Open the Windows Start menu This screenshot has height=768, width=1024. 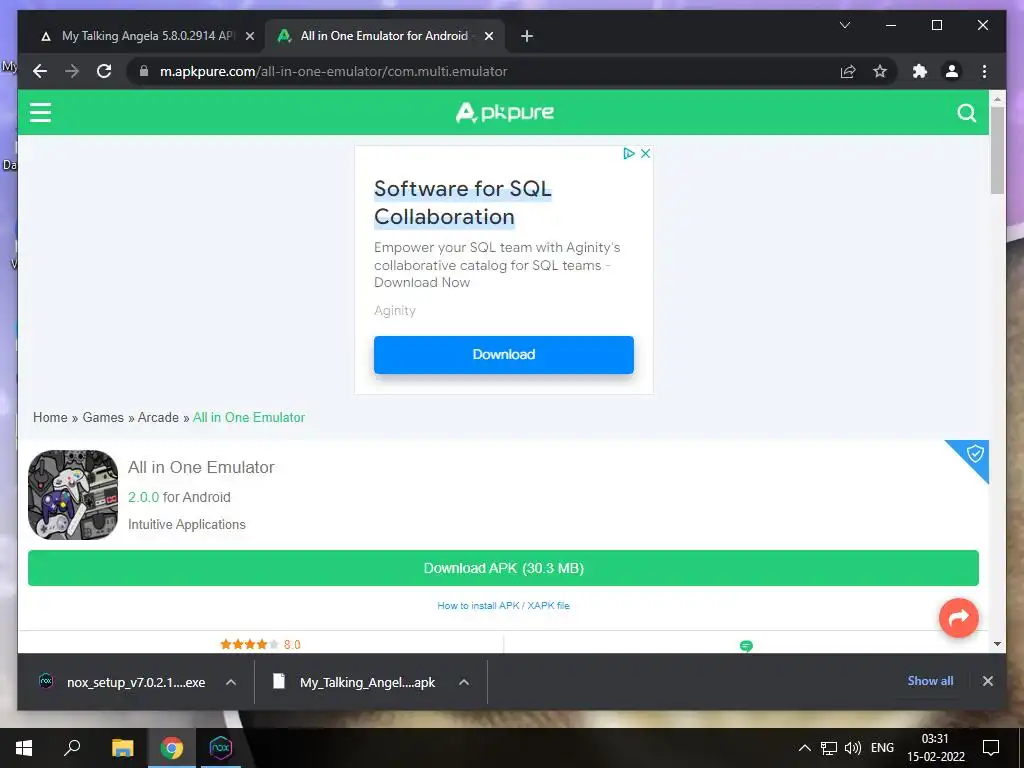pos(24,748)
